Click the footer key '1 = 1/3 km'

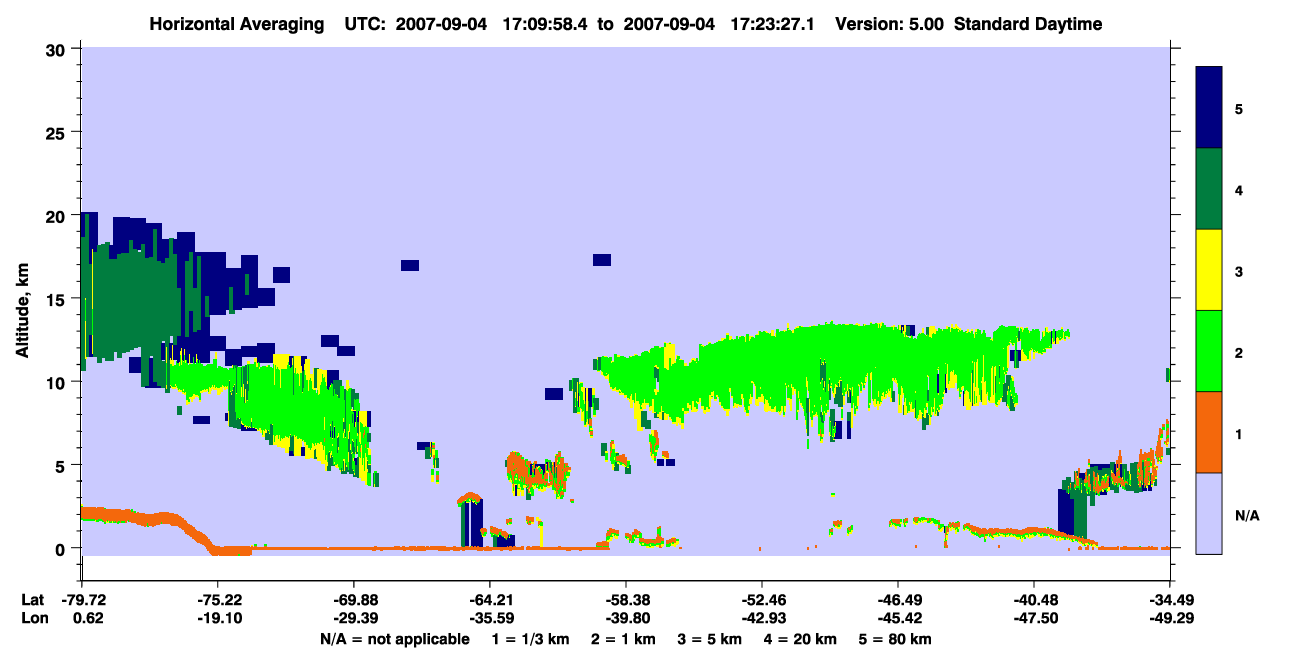[x=532, y=638]
